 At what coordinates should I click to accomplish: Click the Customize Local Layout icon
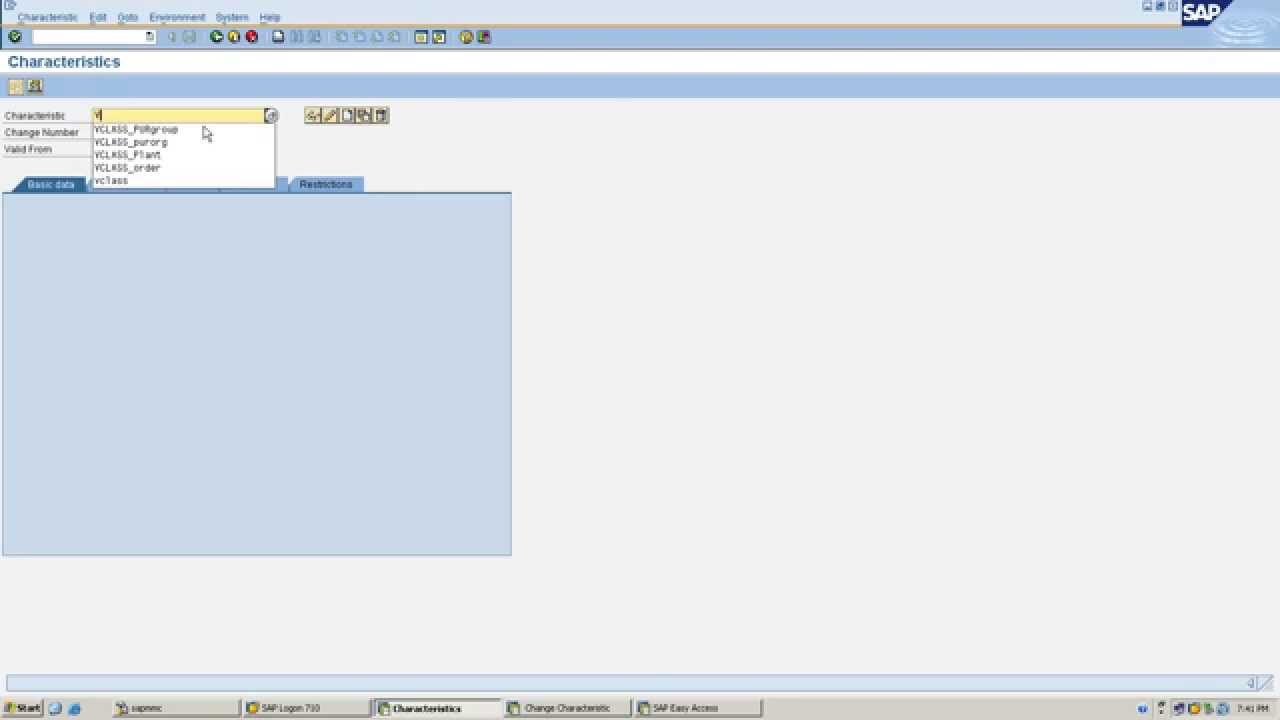tap(484, 37)
